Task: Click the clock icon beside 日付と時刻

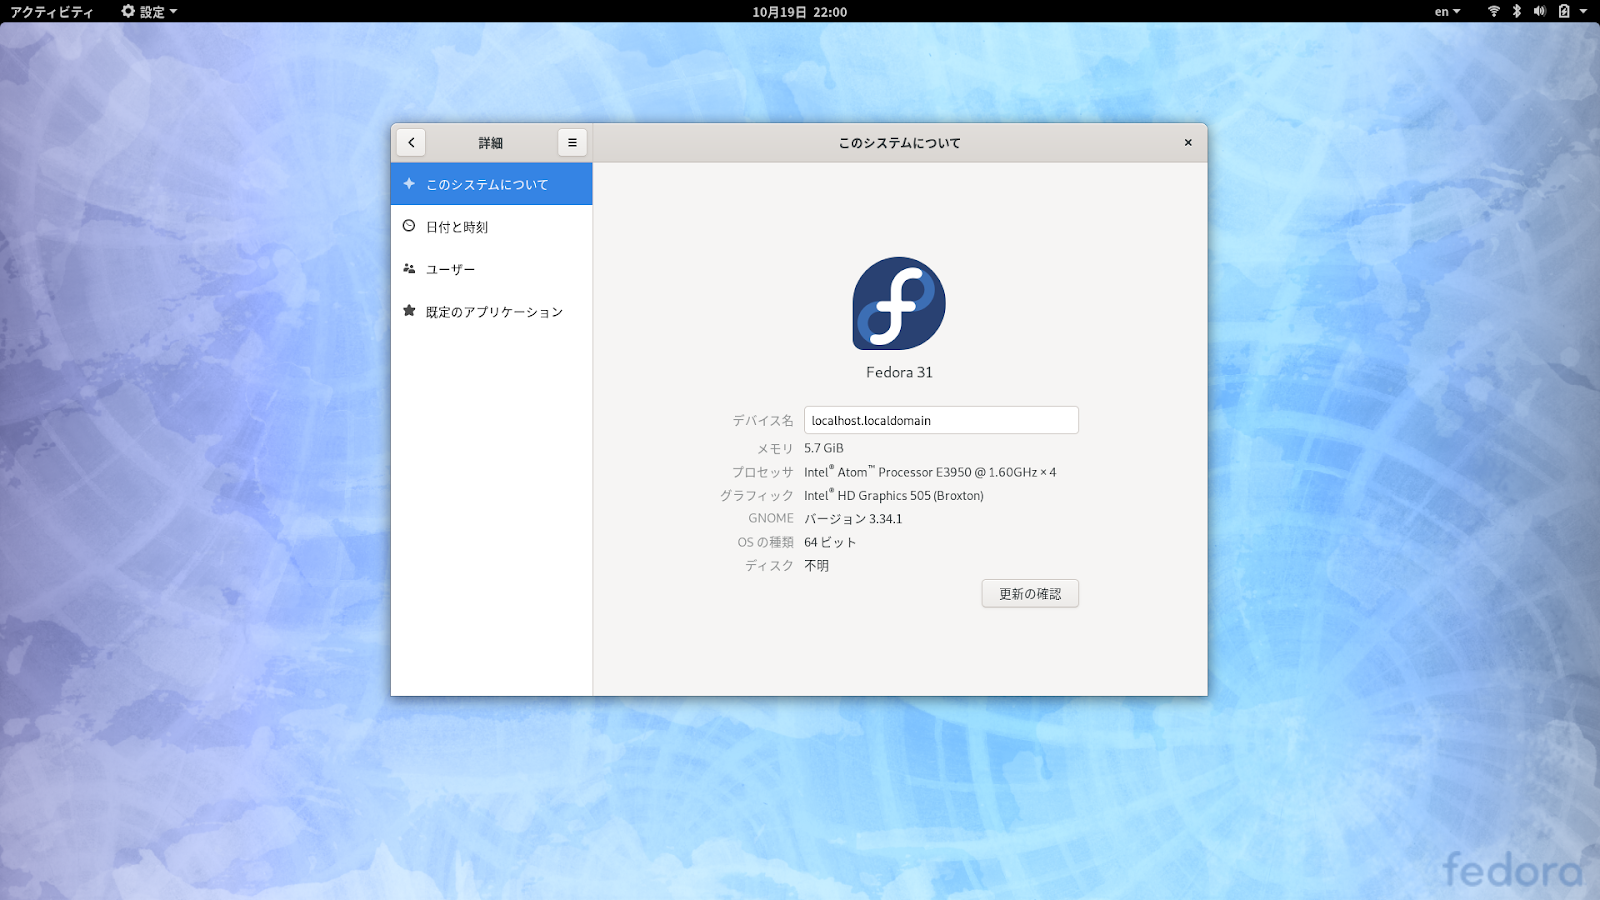Action: tap(409, 226)
